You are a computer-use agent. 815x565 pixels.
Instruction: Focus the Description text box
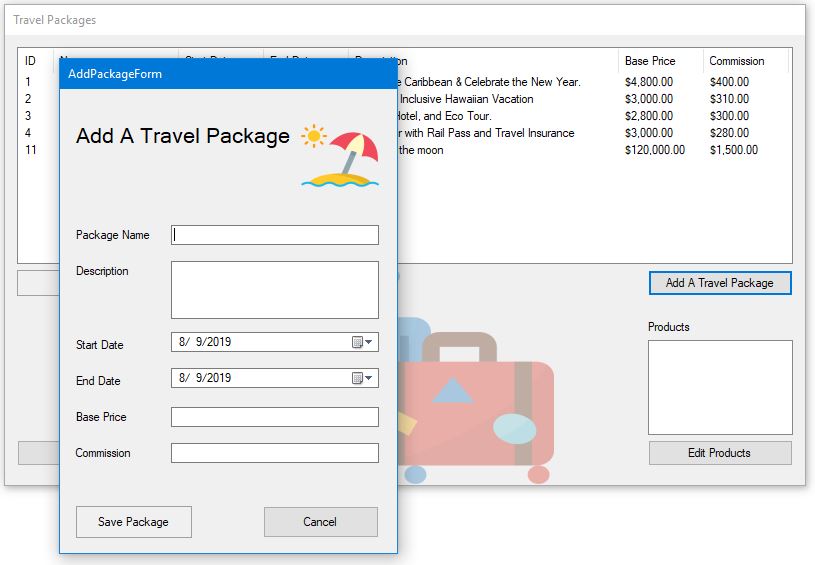point(275,290)
